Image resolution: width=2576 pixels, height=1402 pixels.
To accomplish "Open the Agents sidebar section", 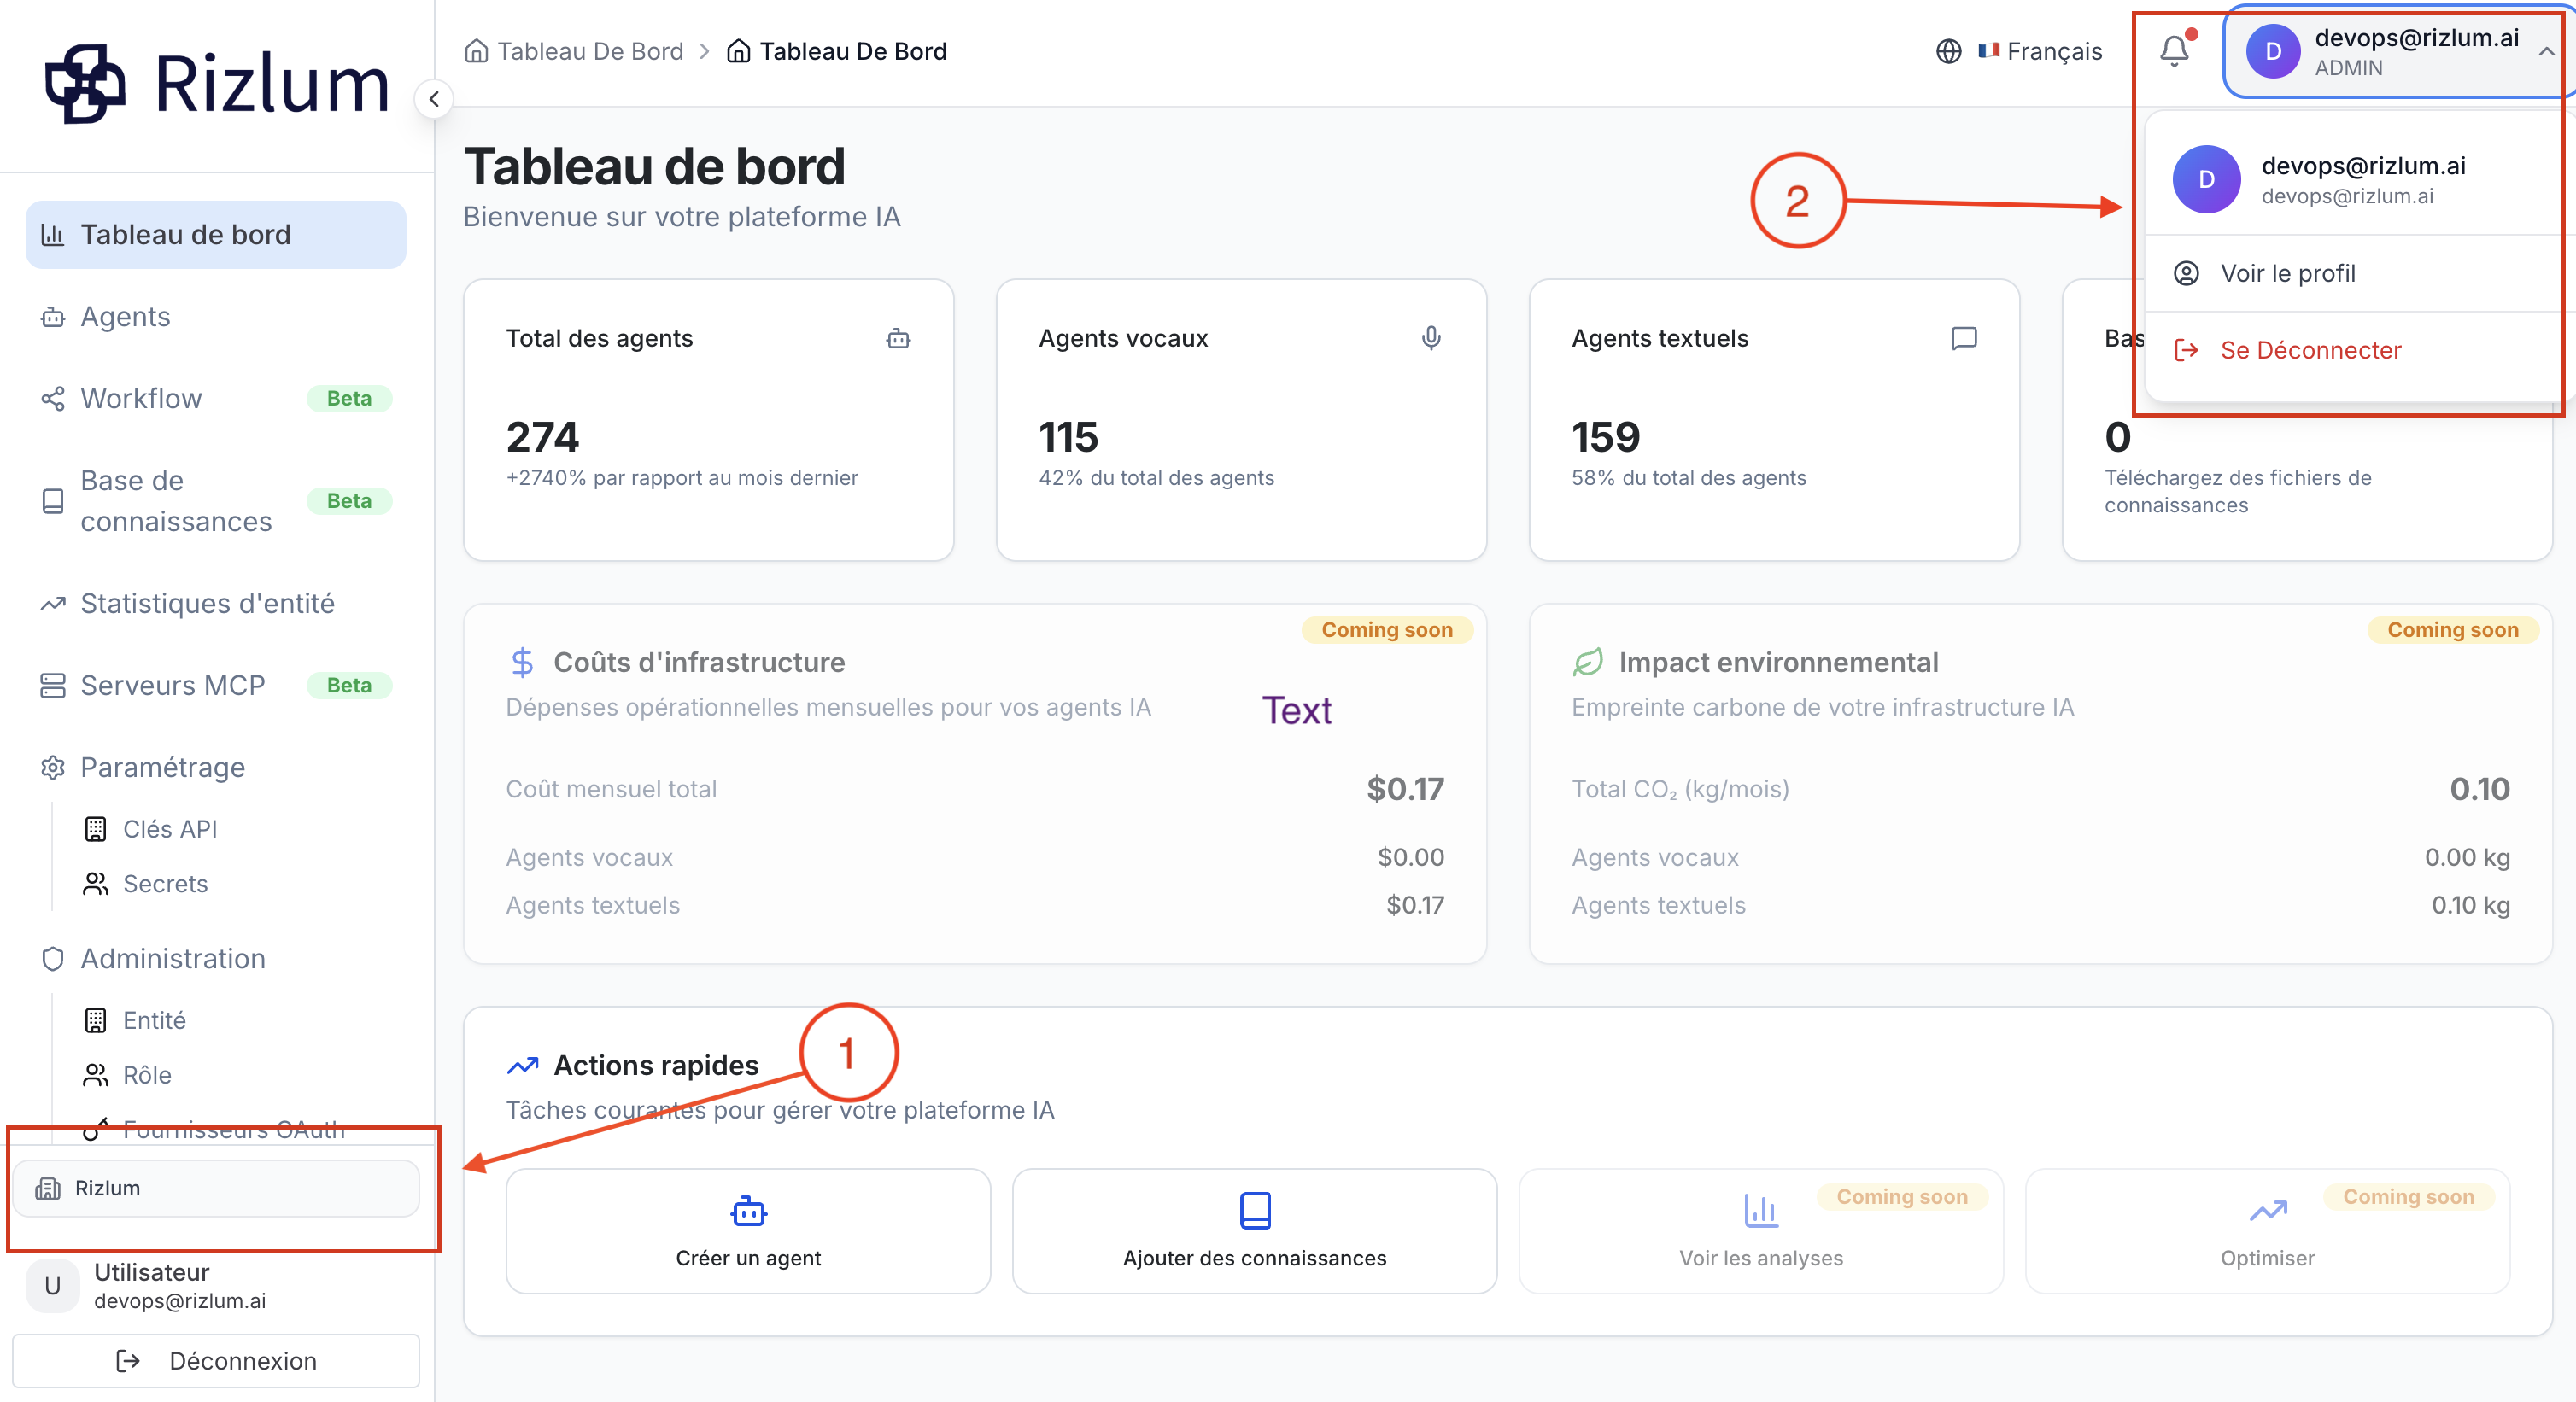I will pos(216,317).
